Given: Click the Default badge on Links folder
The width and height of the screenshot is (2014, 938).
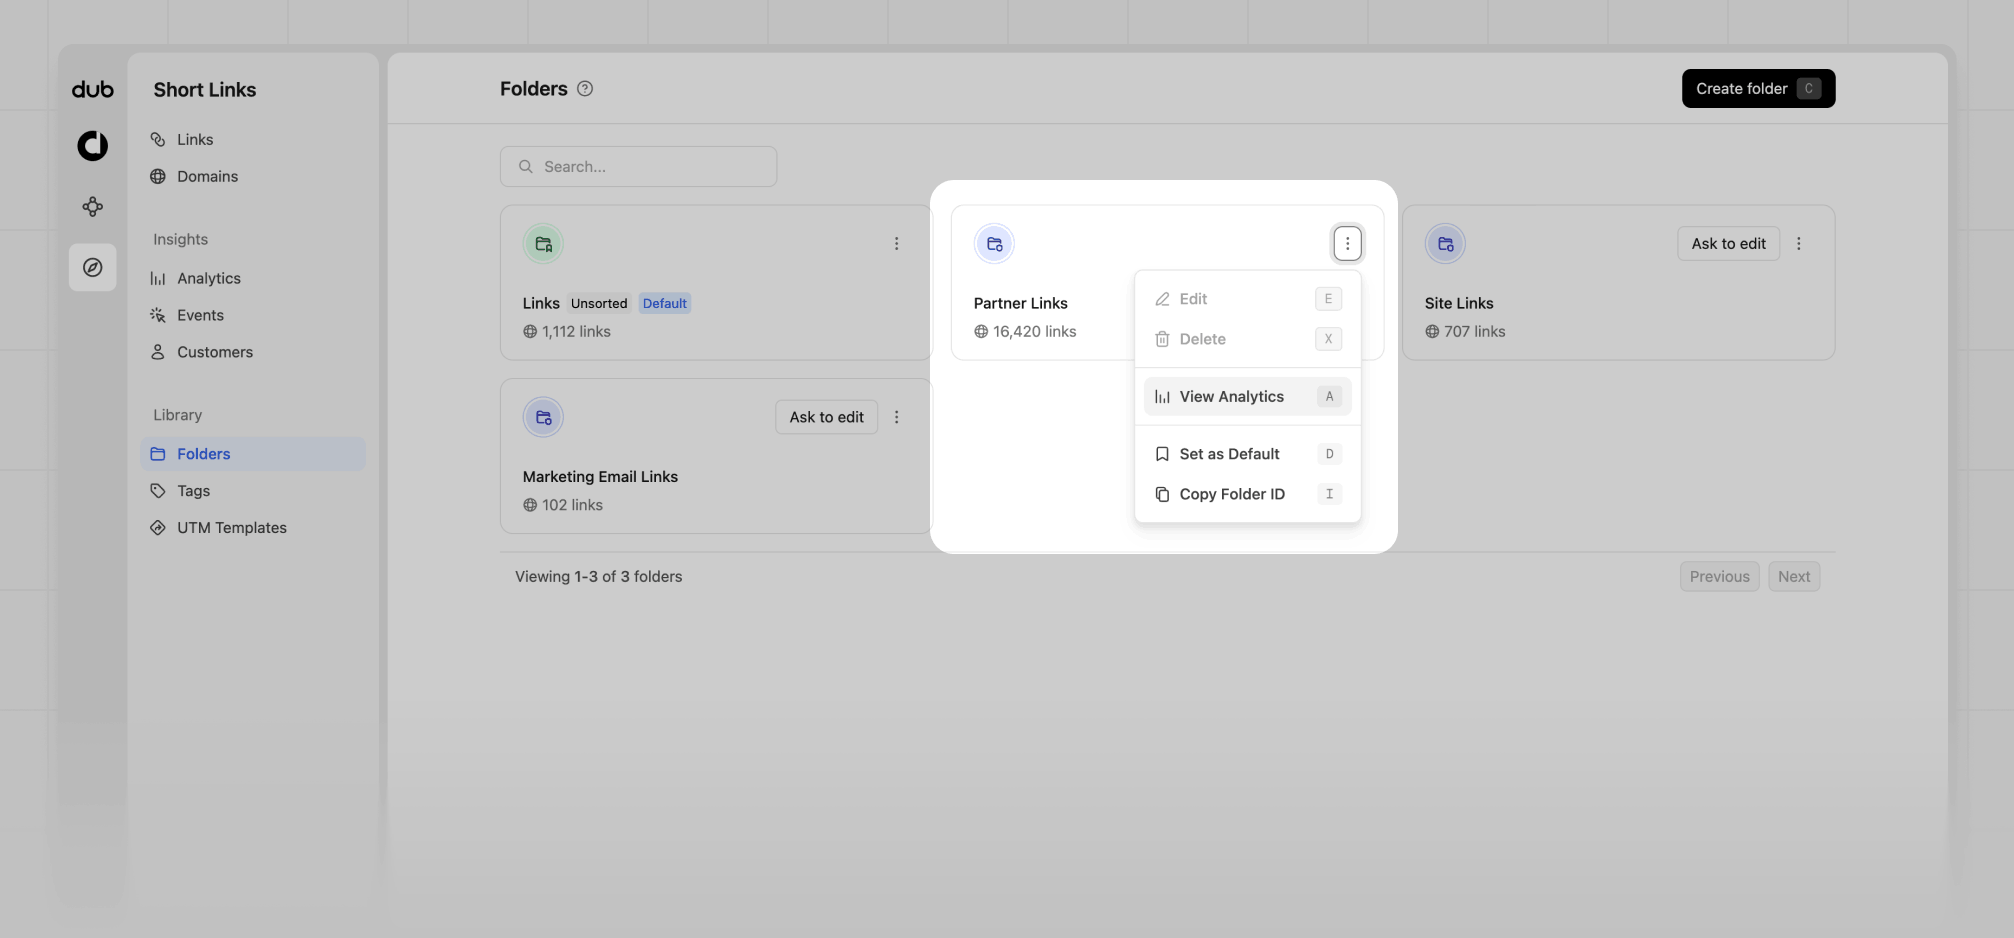Looking at the screenshot, I should (x=664, y=304).
